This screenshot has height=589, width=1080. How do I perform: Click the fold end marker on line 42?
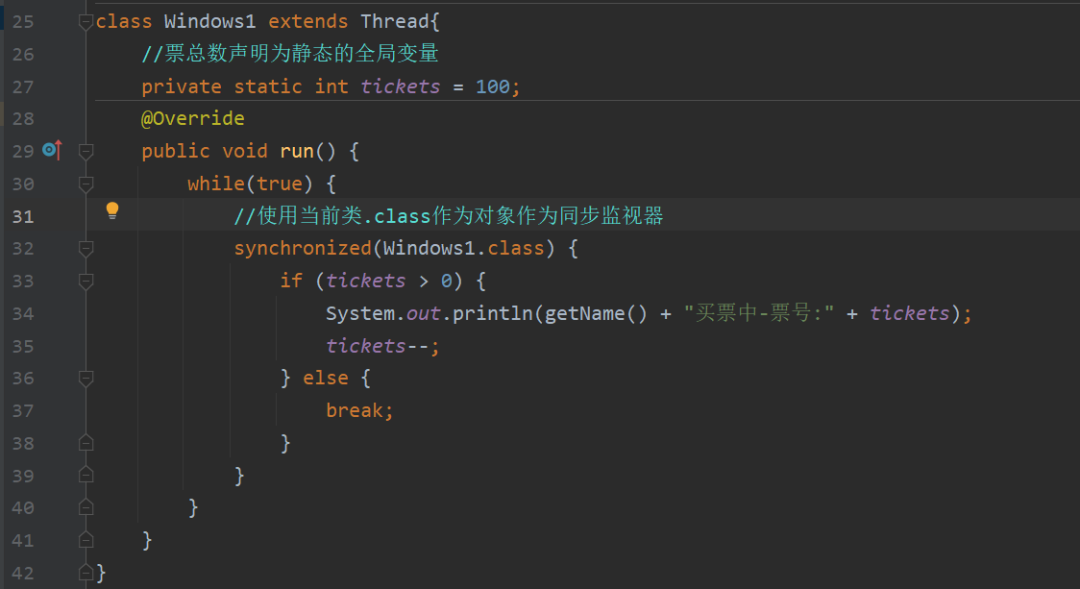pos(86,572)
